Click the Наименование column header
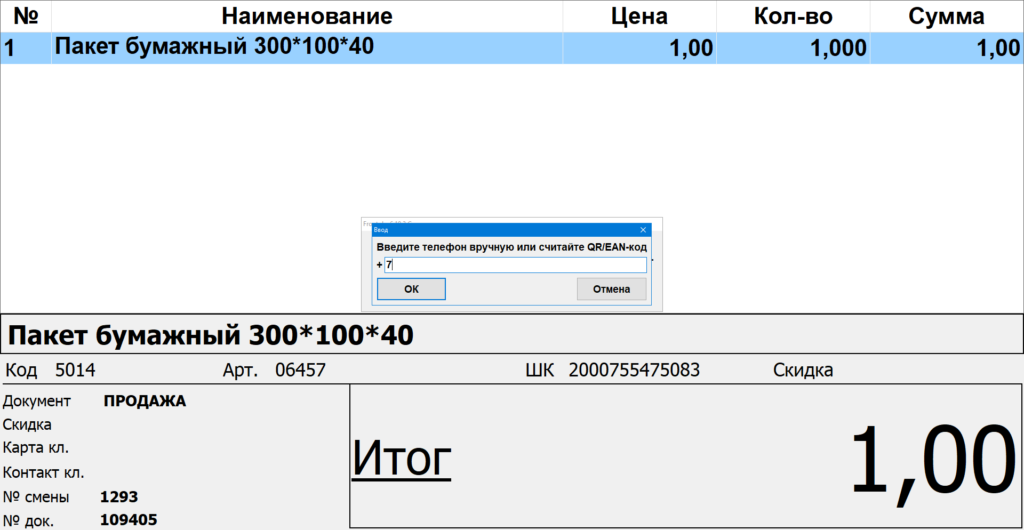This screenshot has height=530, width=1024. tap(306, 16)
